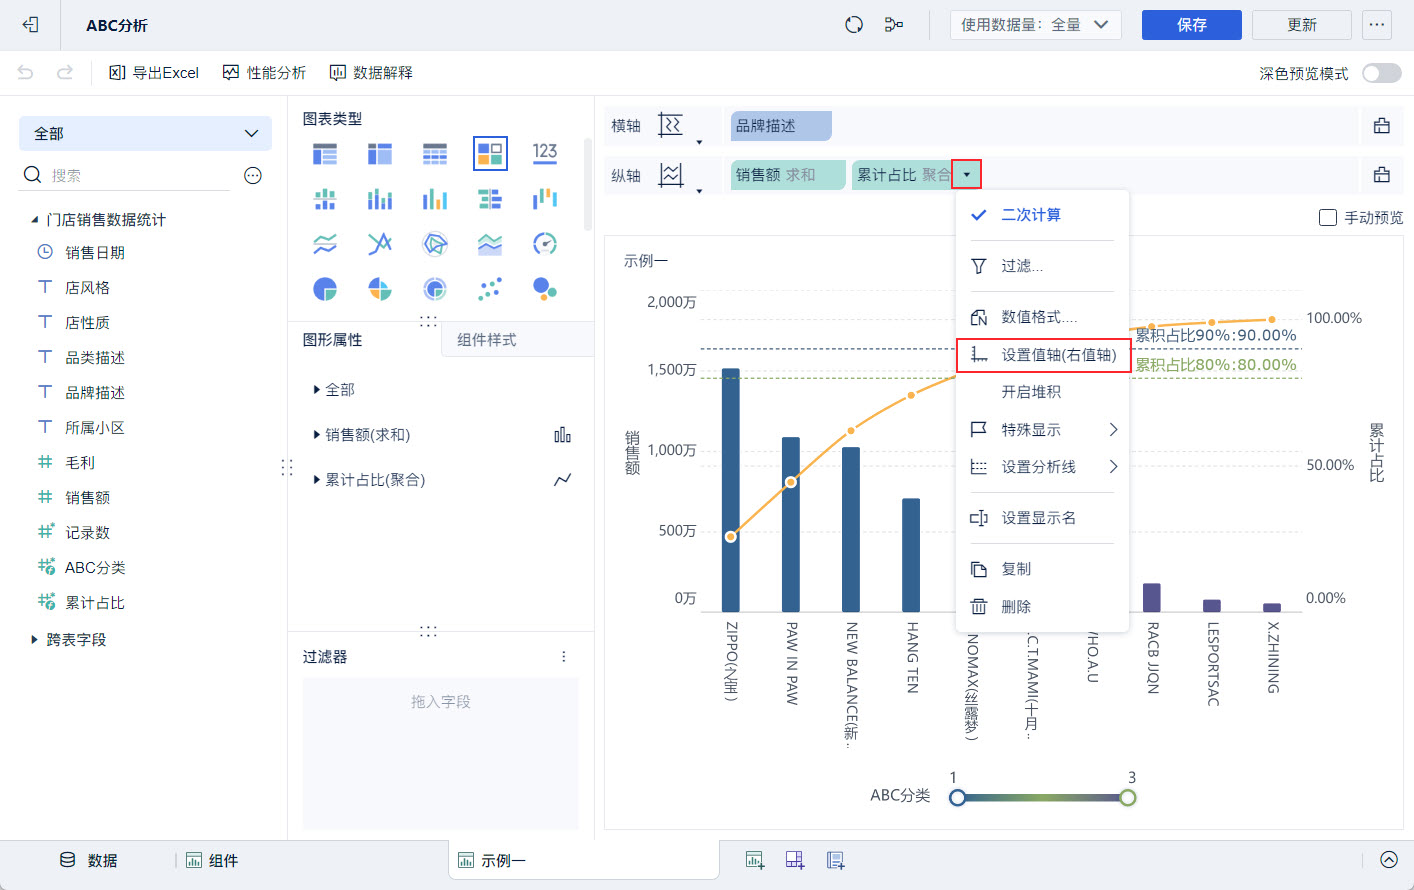Open the 全部 dataset dropdown
Viewport: 1414px width, 890px height.
point(145,133)
